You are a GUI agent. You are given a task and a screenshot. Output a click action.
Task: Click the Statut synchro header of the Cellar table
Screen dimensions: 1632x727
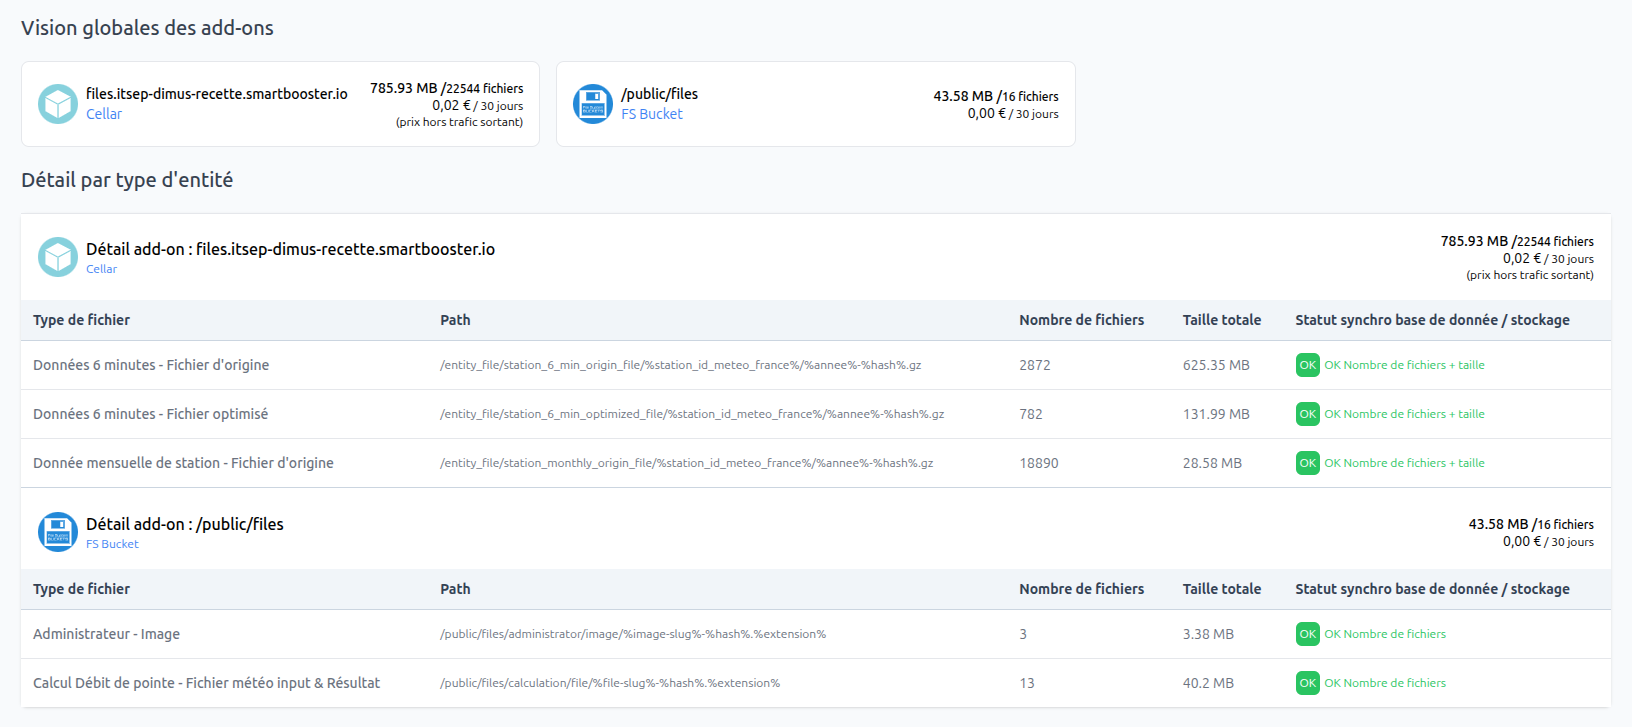(1432, 320)
